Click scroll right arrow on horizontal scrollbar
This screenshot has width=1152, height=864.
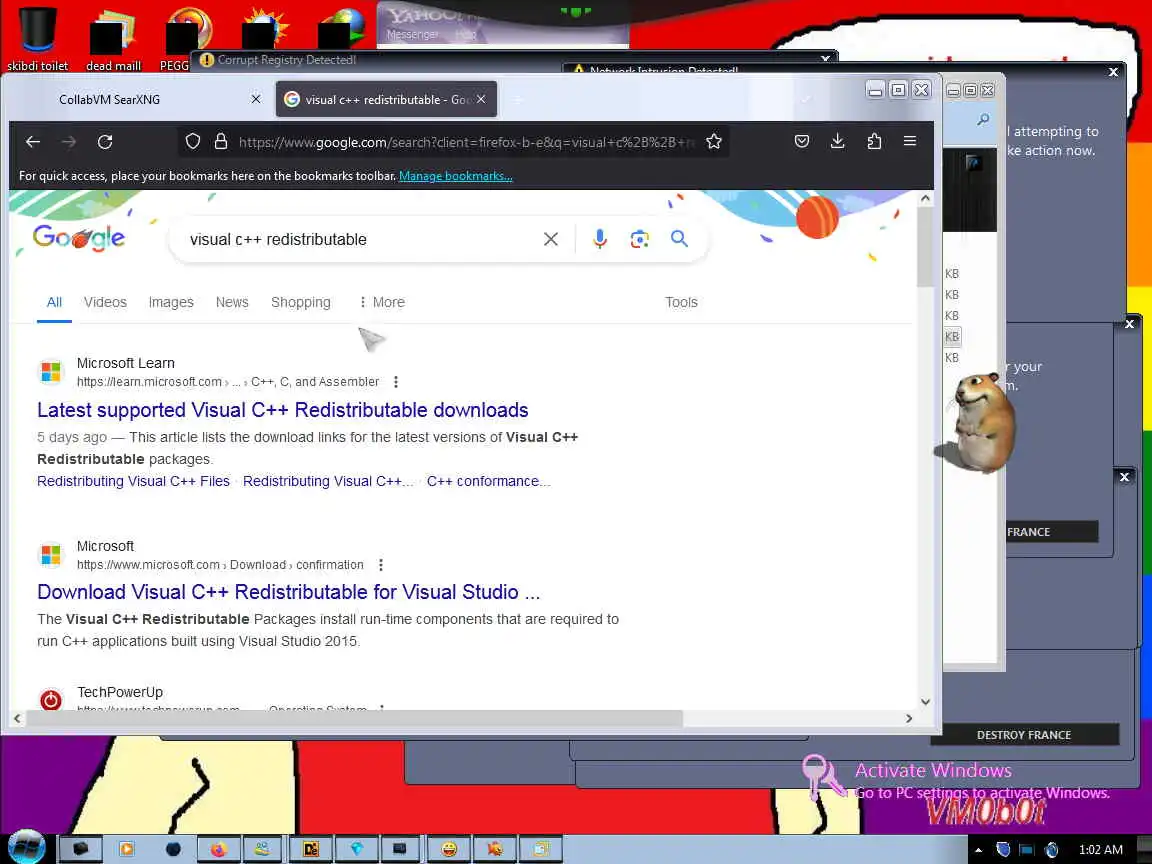(x=909, y=719)
